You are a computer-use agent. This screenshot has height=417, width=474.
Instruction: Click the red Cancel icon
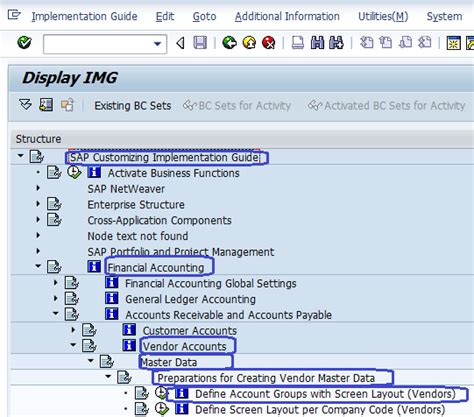269,43
